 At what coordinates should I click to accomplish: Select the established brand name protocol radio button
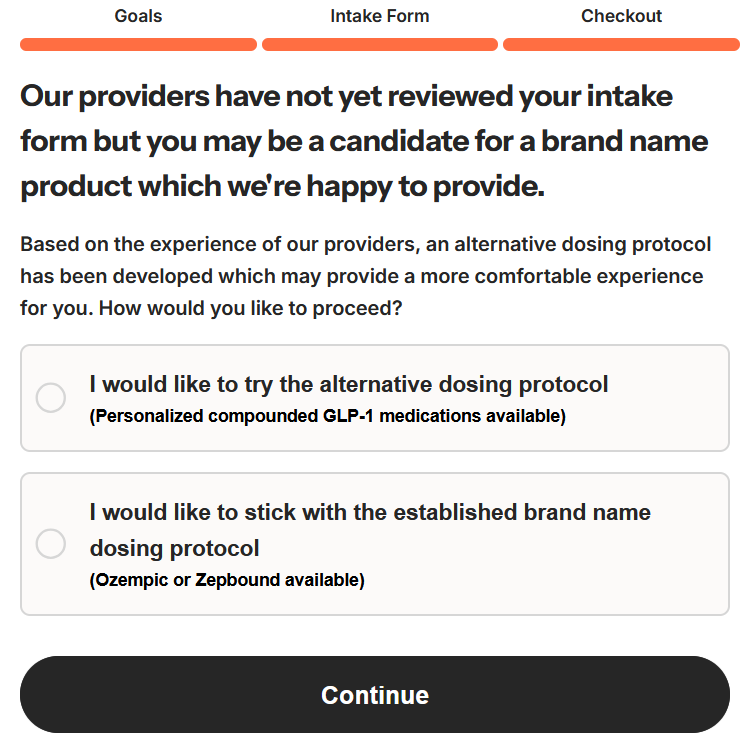point(51,544)
